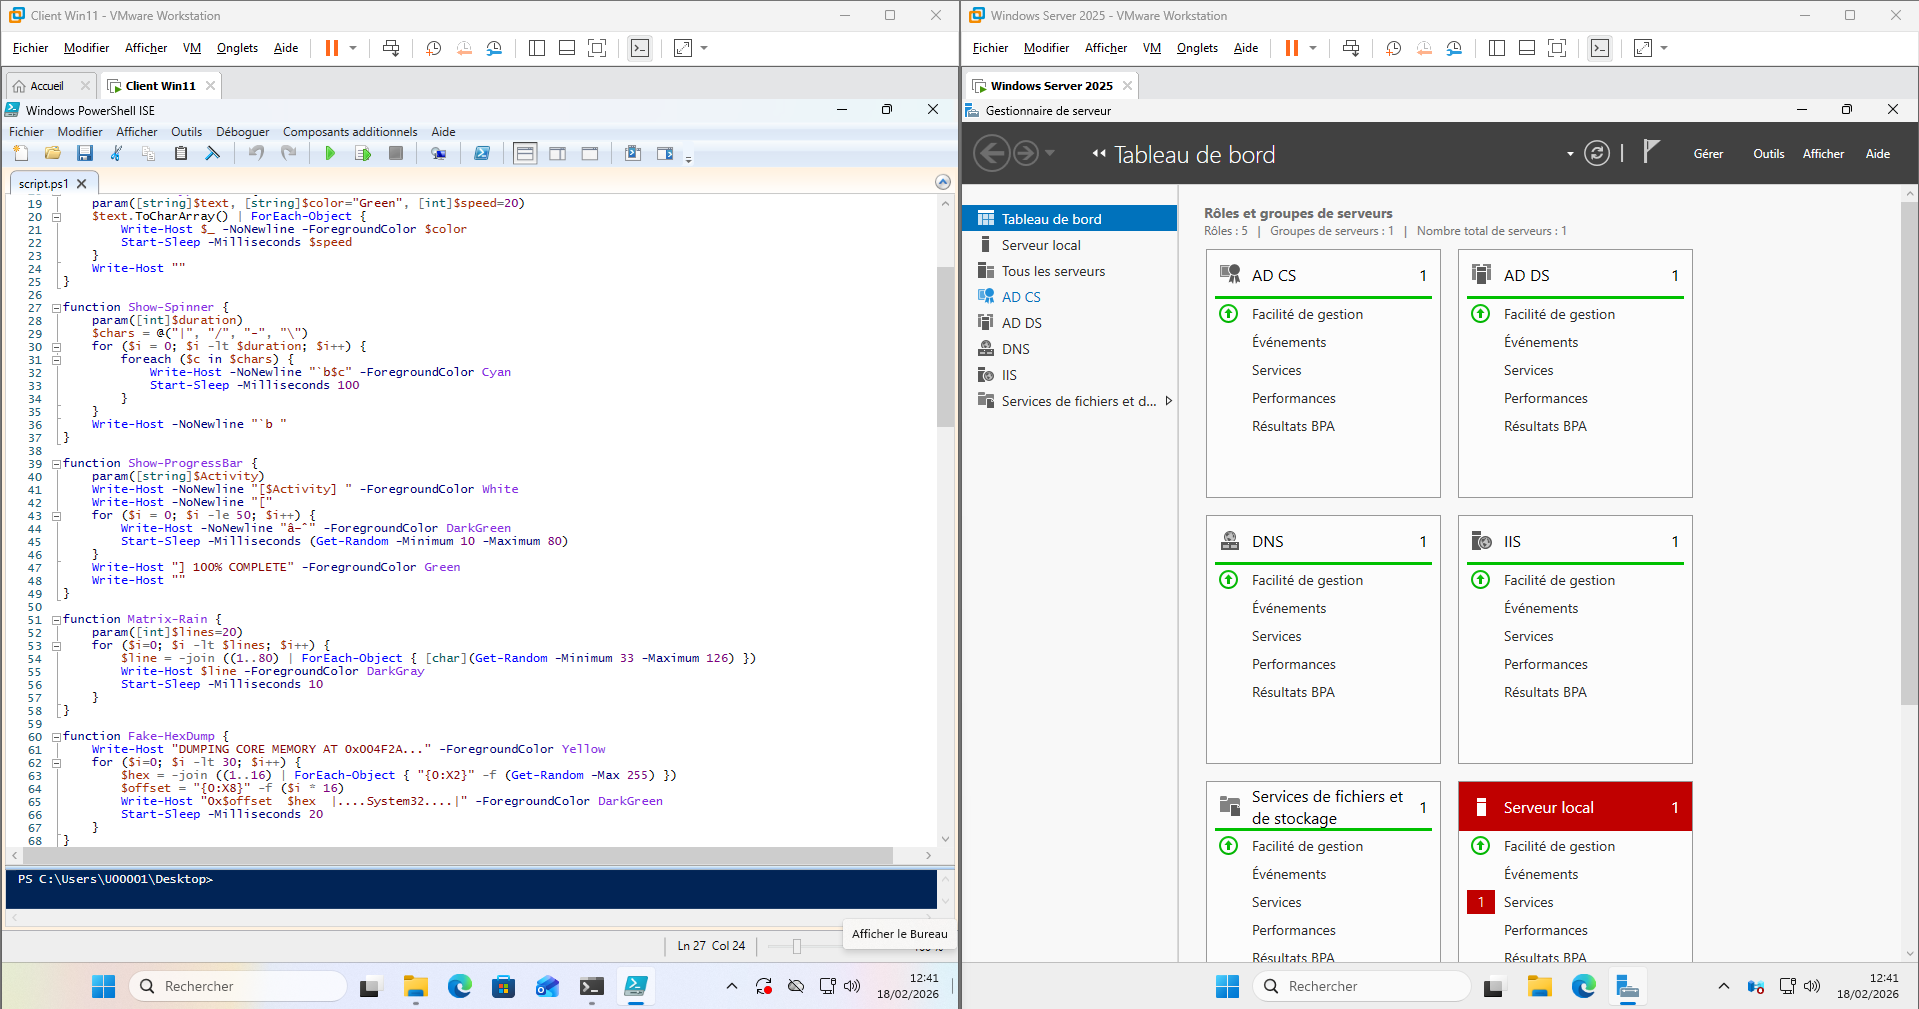Run the script with the green play icon

pos(330,153)
